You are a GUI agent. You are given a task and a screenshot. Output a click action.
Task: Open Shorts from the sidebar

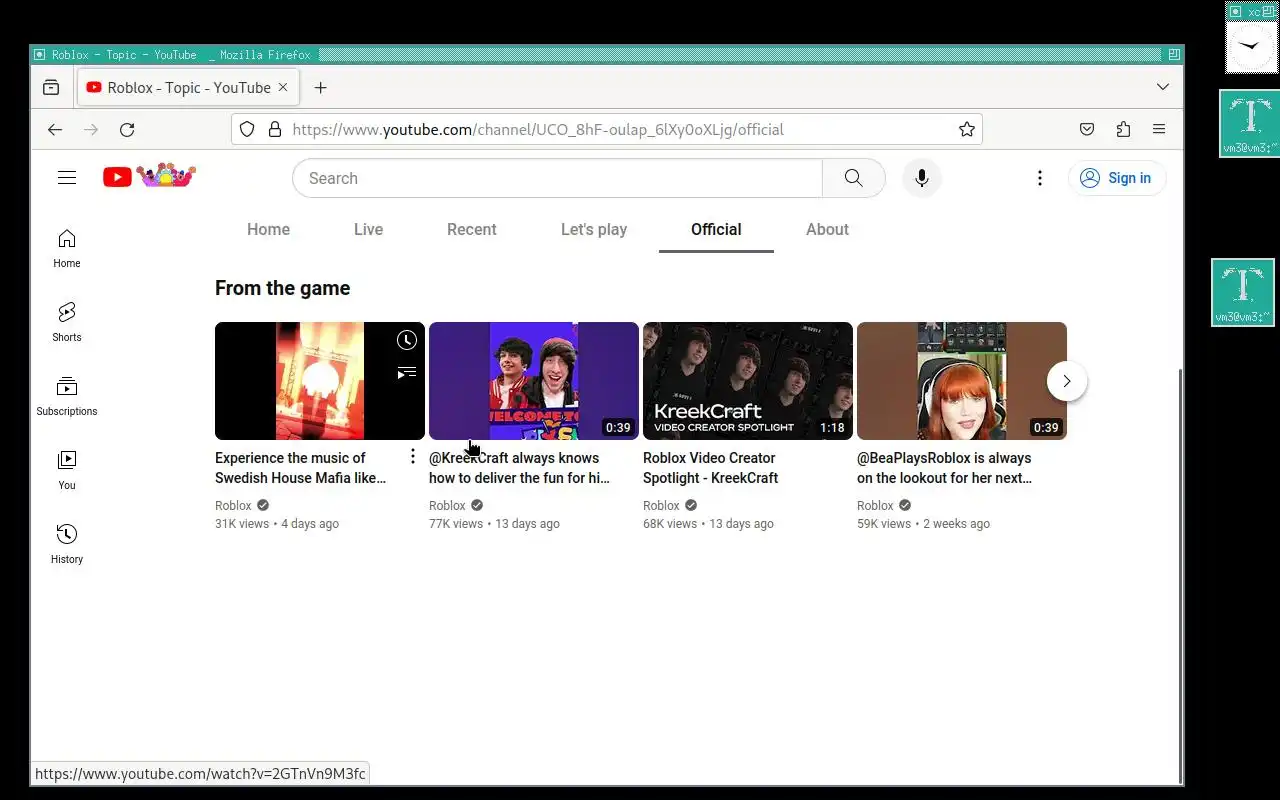[67, 322]
